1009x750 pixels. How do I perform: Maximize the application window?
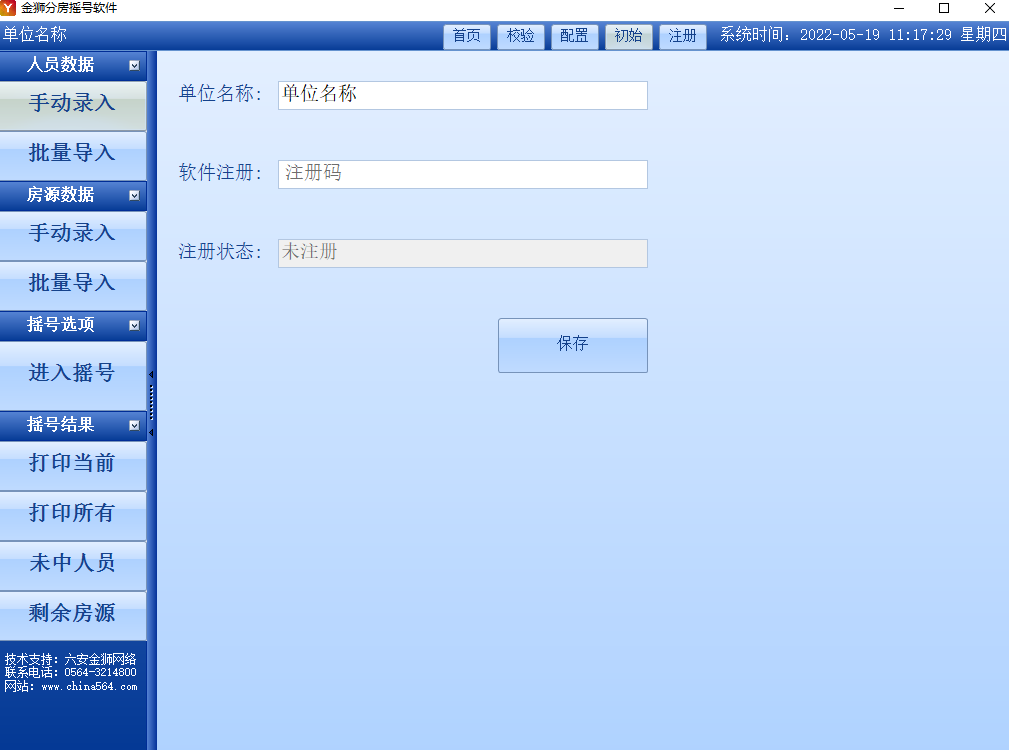pos(944,8)
